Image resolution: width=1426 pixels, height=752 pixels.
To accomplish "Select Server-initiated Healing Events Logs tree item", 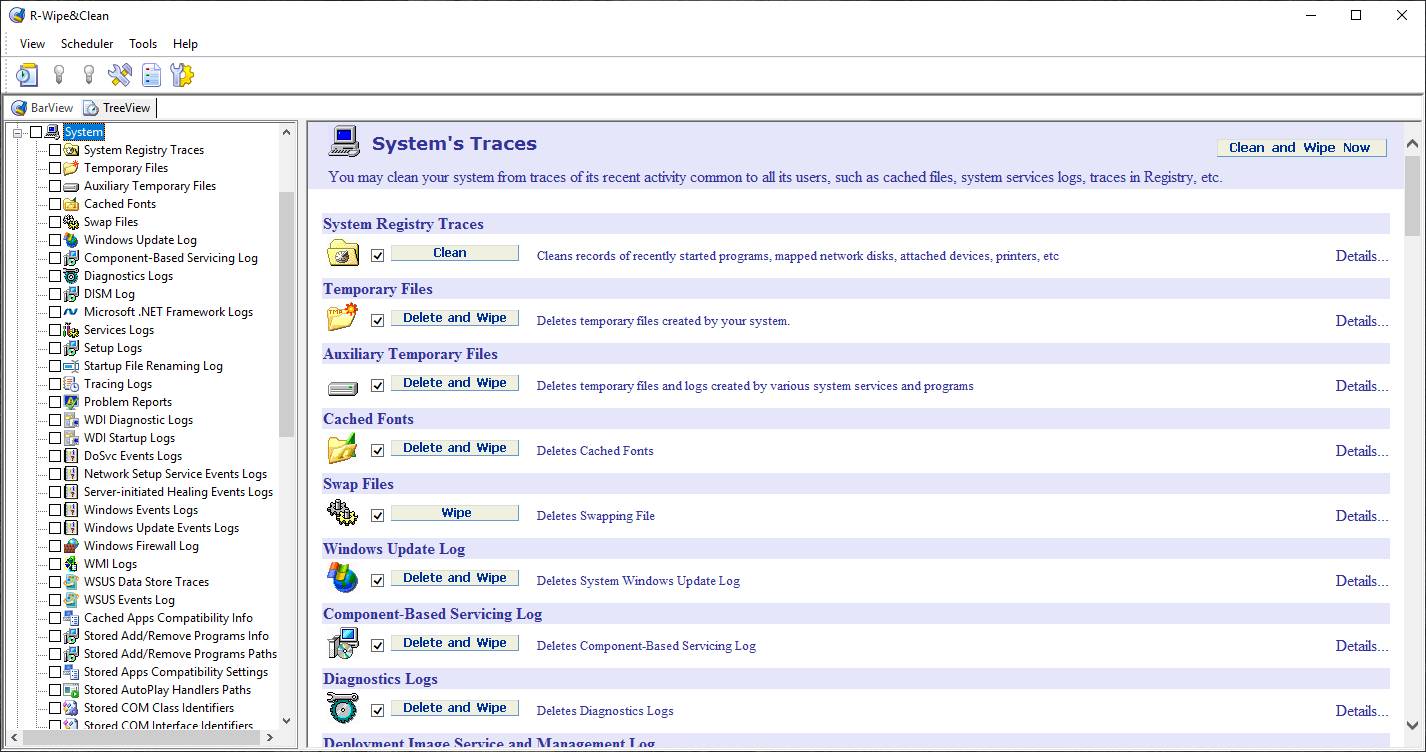I will tap(178, 492).
